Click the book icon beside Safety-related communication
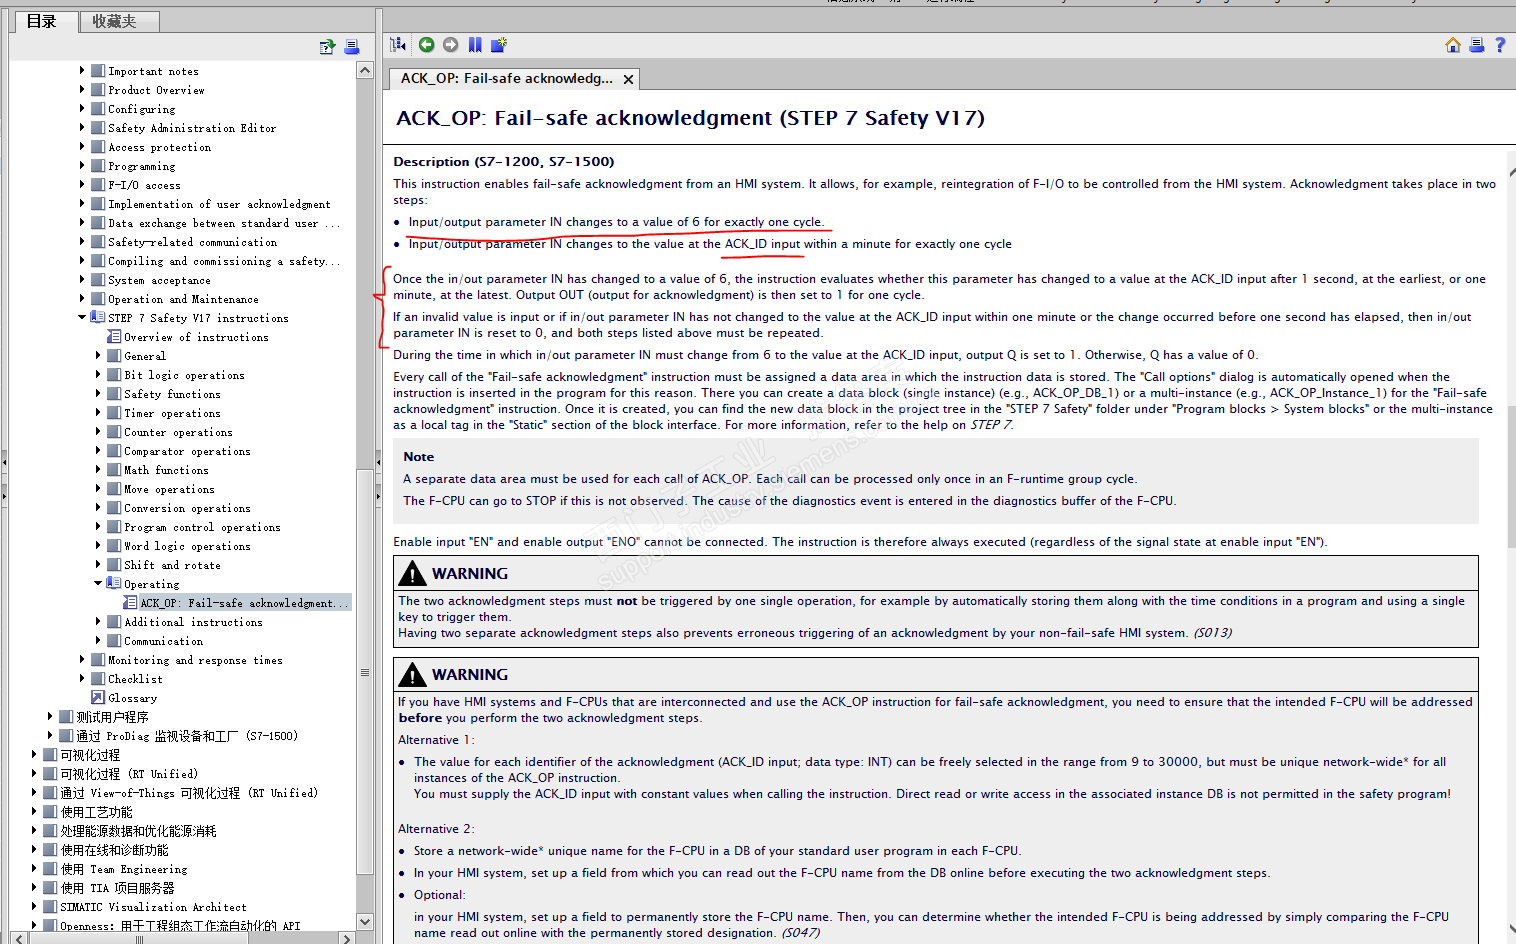The width and height of the screenshot is (1516, 944). (x=98, y=242)
